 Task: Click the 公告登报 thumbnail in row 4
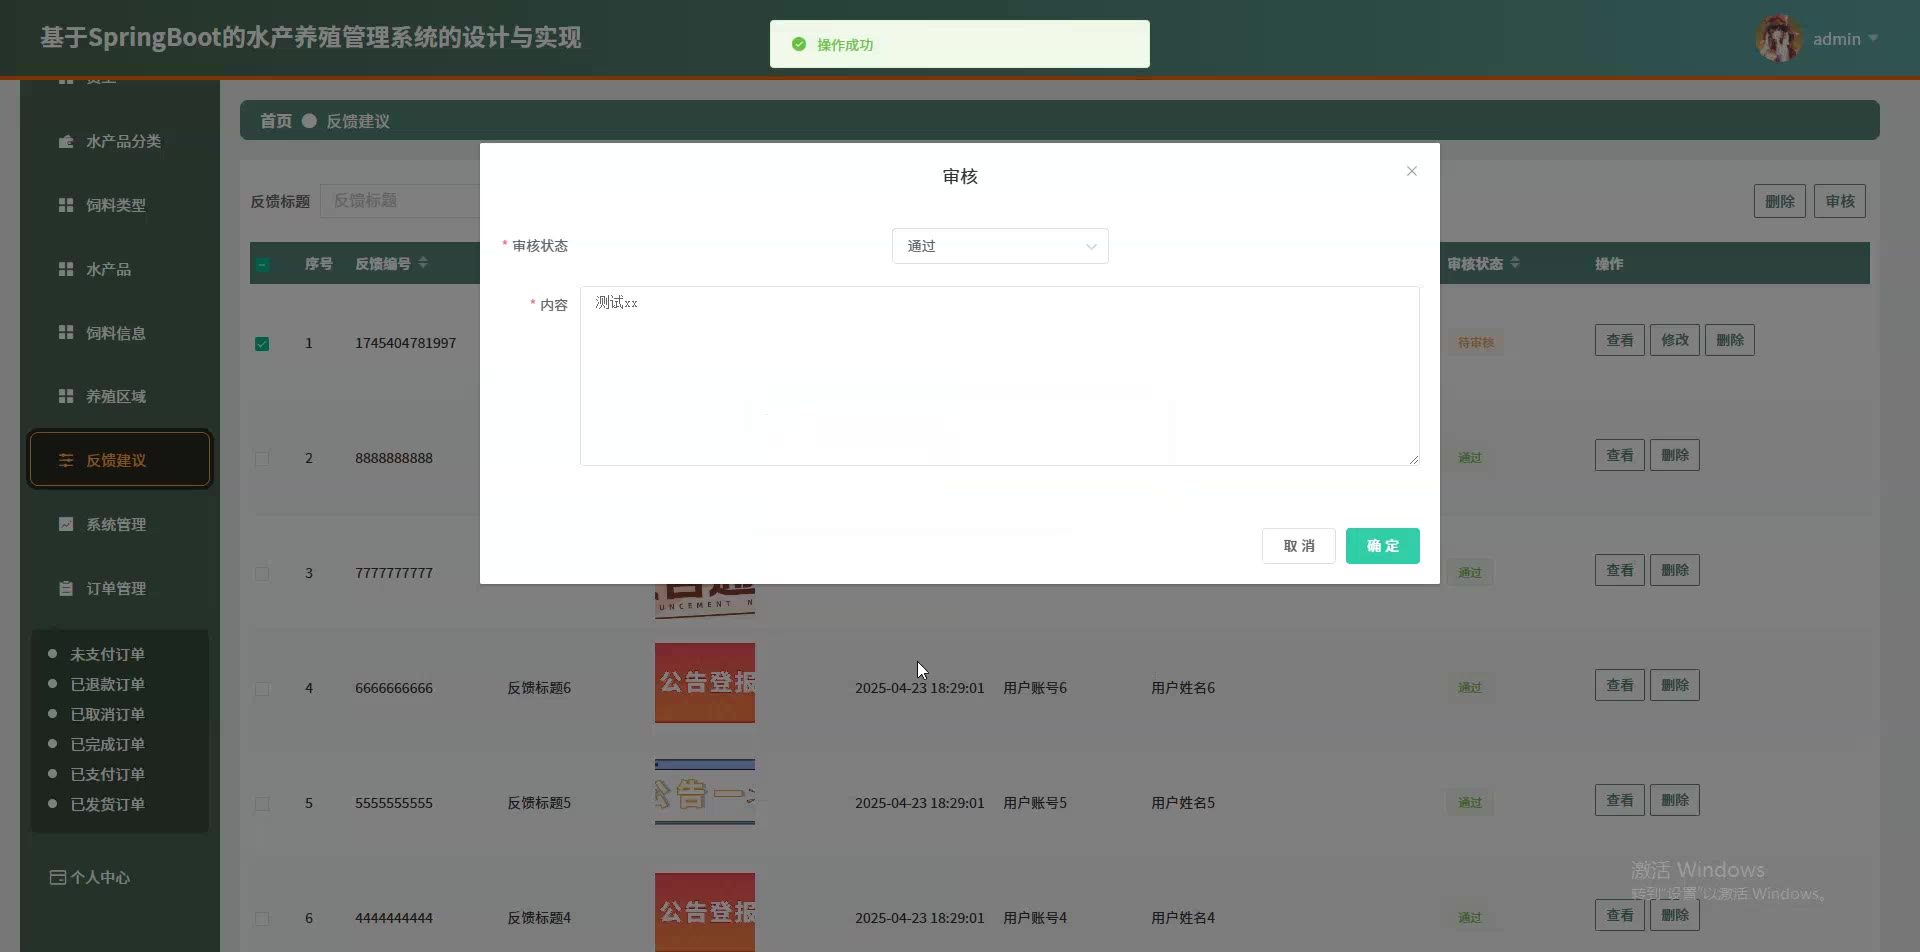pyautogui.click(x=704, y=683)
